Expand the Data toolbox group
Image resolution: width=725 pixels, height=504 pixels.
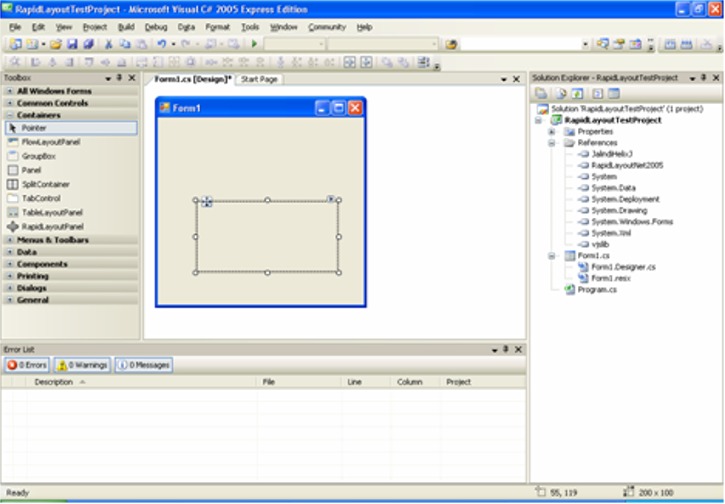pos(10,252)
